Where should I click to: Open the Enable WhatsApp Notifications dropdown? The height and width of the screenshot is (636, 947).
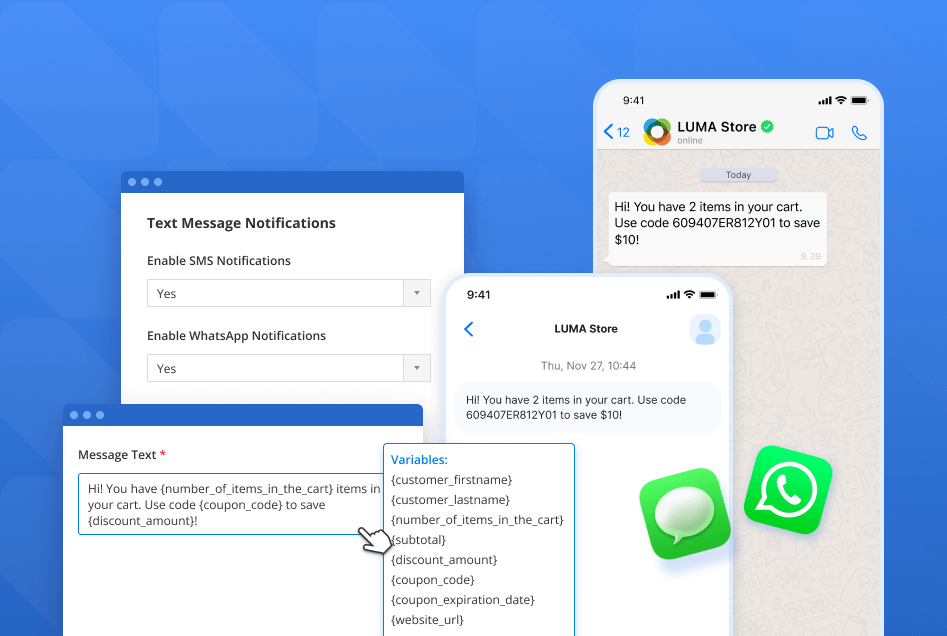pos(288,368)
